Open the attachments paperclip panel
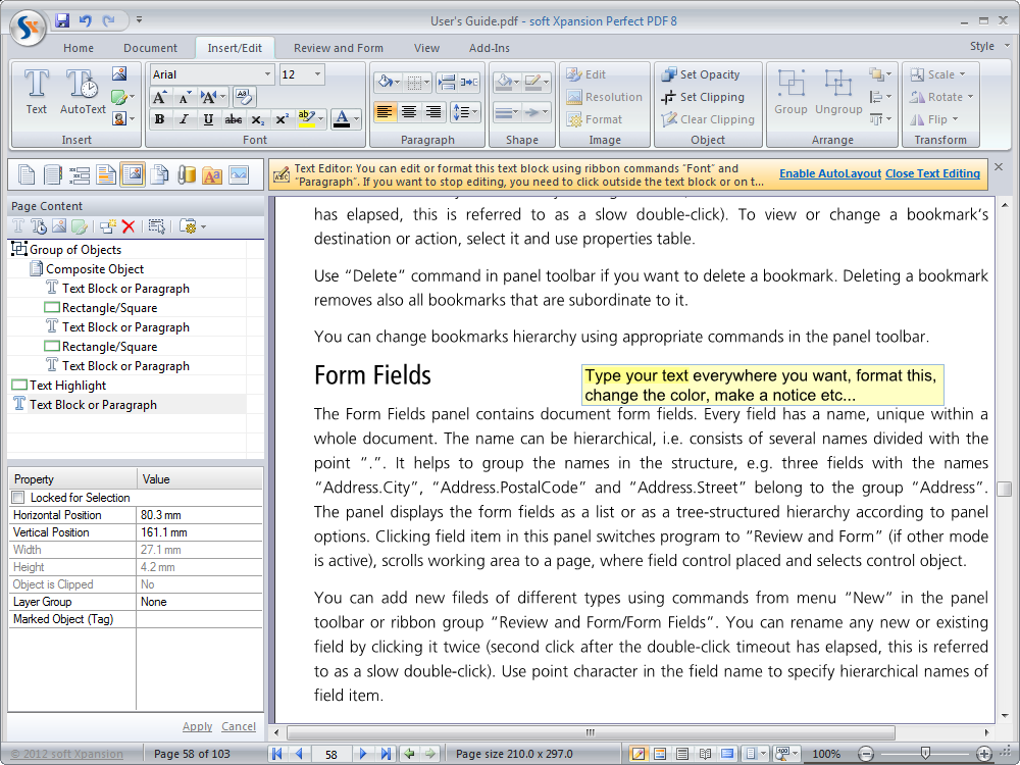Image resolution: width=1020 pixels, height=765 pixels. click(x=185, y=175)
